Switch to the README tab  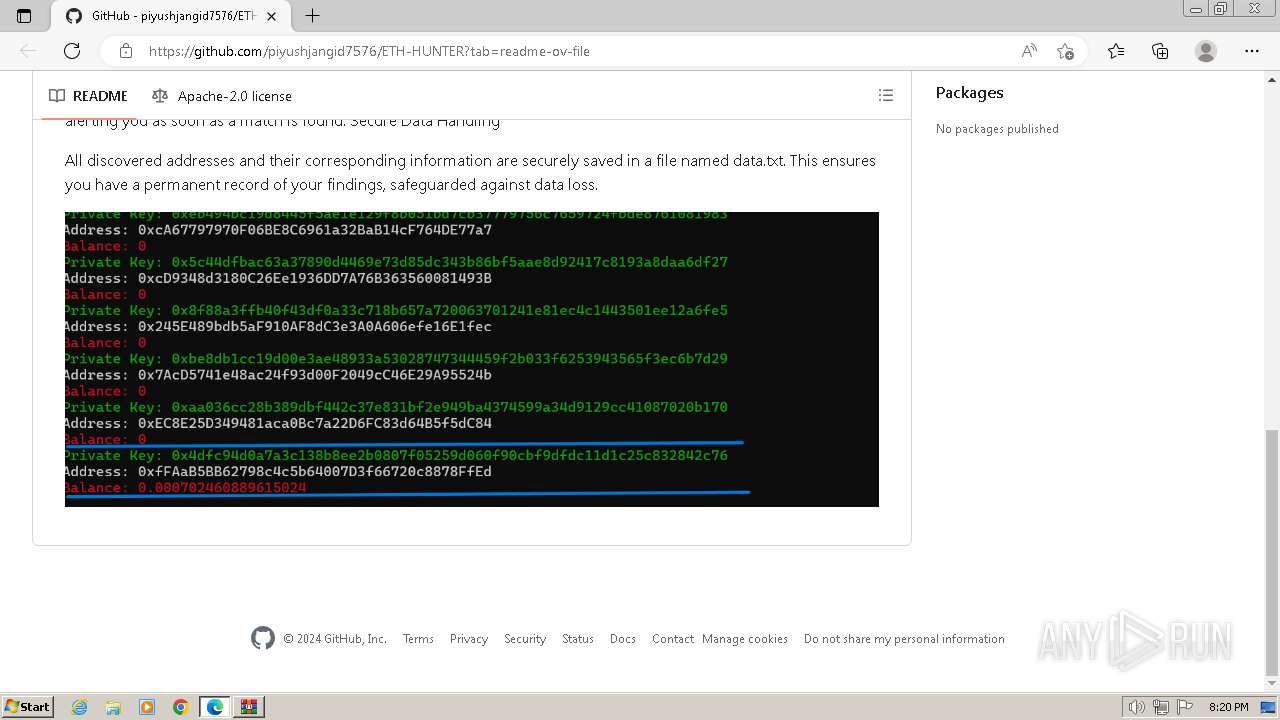(x=88, y=96)
